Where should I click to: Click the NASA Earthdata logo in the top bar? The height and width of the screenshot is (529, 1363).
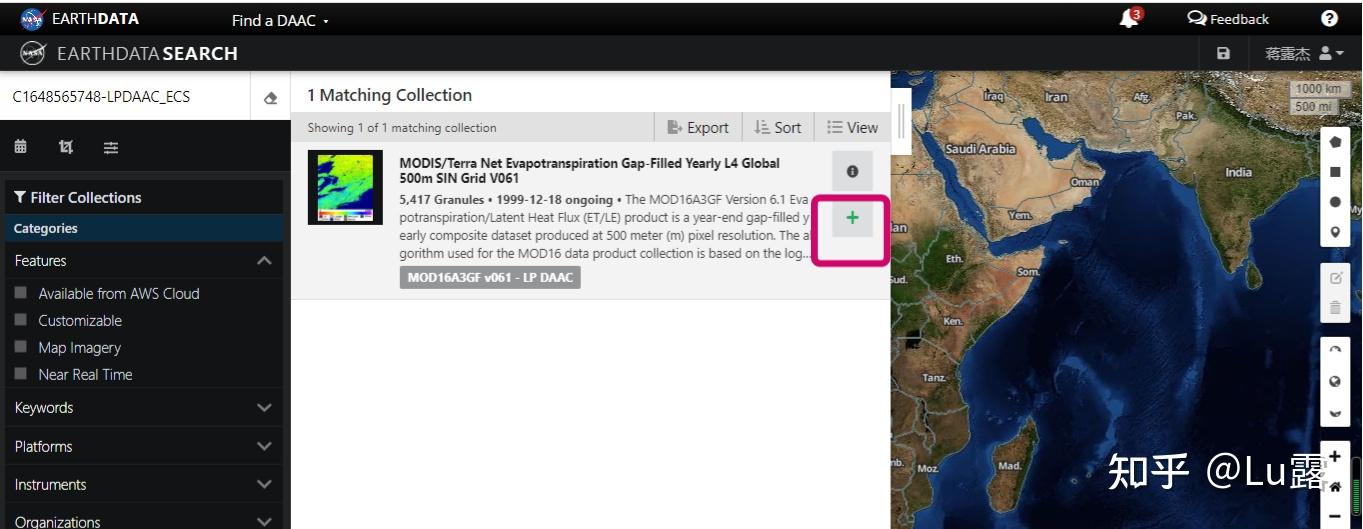coord(80,19)
